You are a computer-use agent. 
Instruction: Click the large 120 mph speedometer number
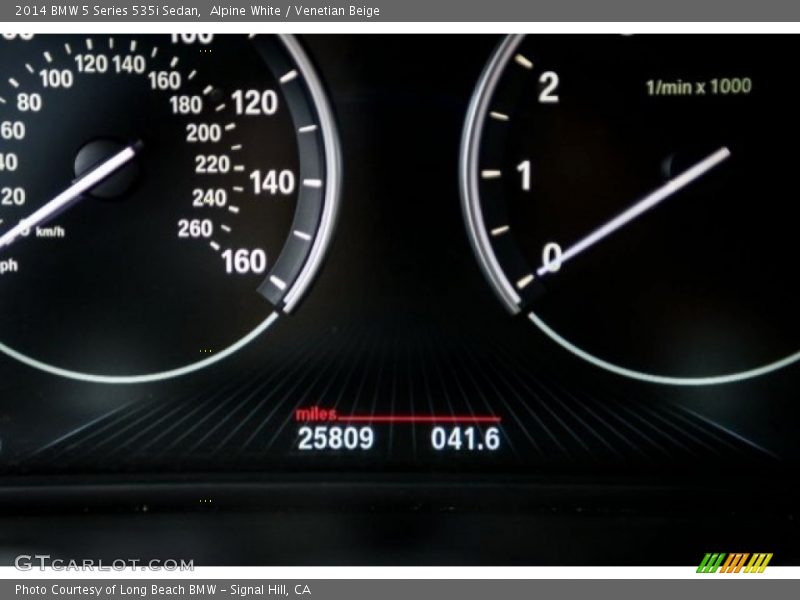coord(254,103)
